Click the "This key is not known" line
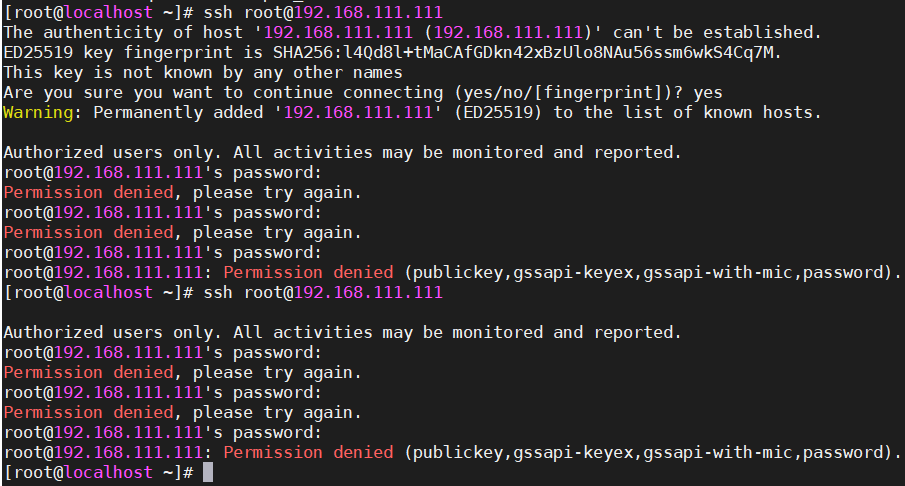The height and width of the screenshot is (486, 905). click(x=202, y=72)
